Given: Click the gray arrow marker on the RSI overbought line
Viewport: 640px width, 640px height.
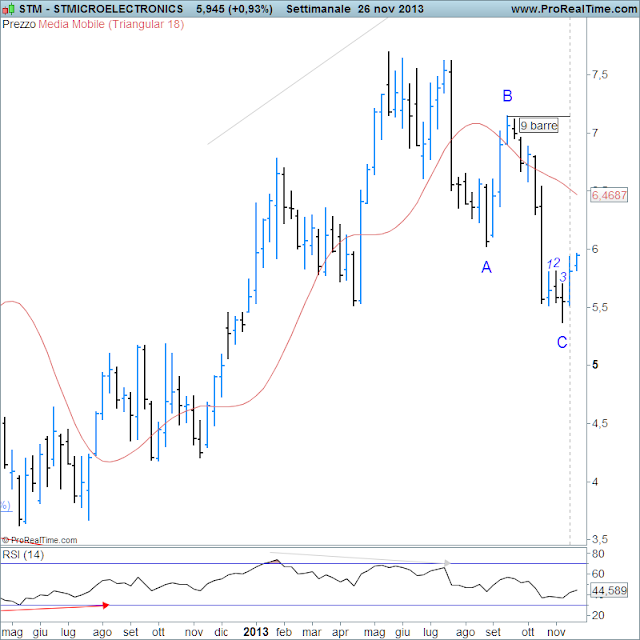Looking at the screenshot, I should (447, 563).
